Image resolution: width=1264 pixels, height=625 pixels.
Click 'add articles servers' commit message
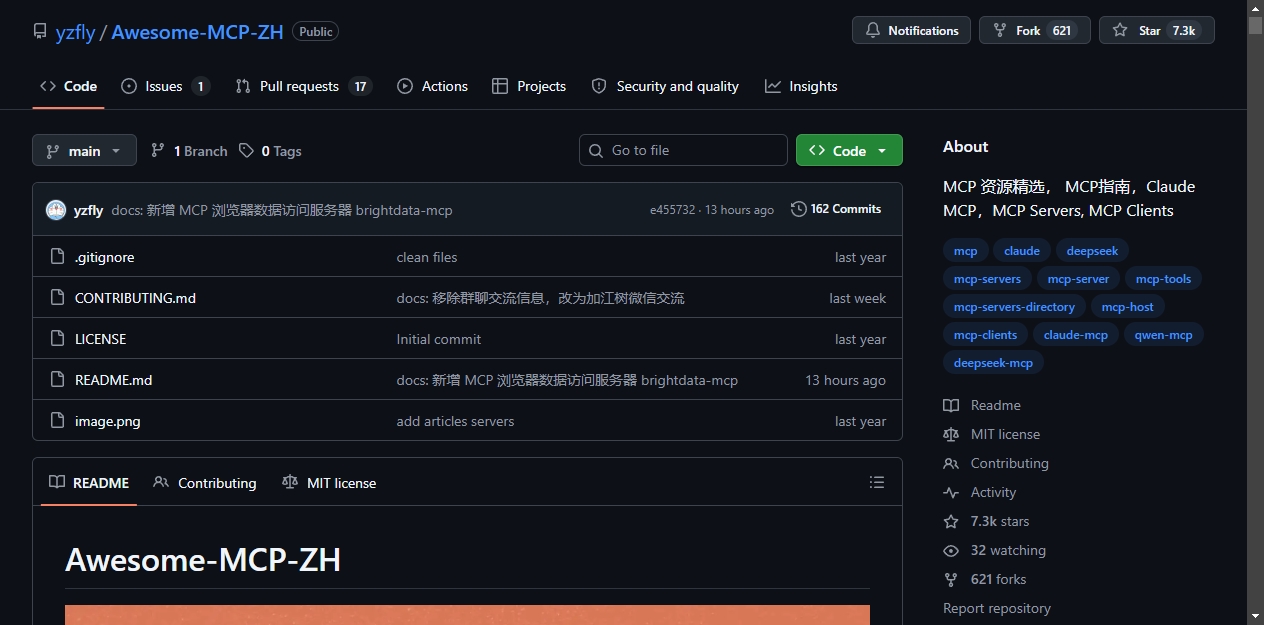455,421
